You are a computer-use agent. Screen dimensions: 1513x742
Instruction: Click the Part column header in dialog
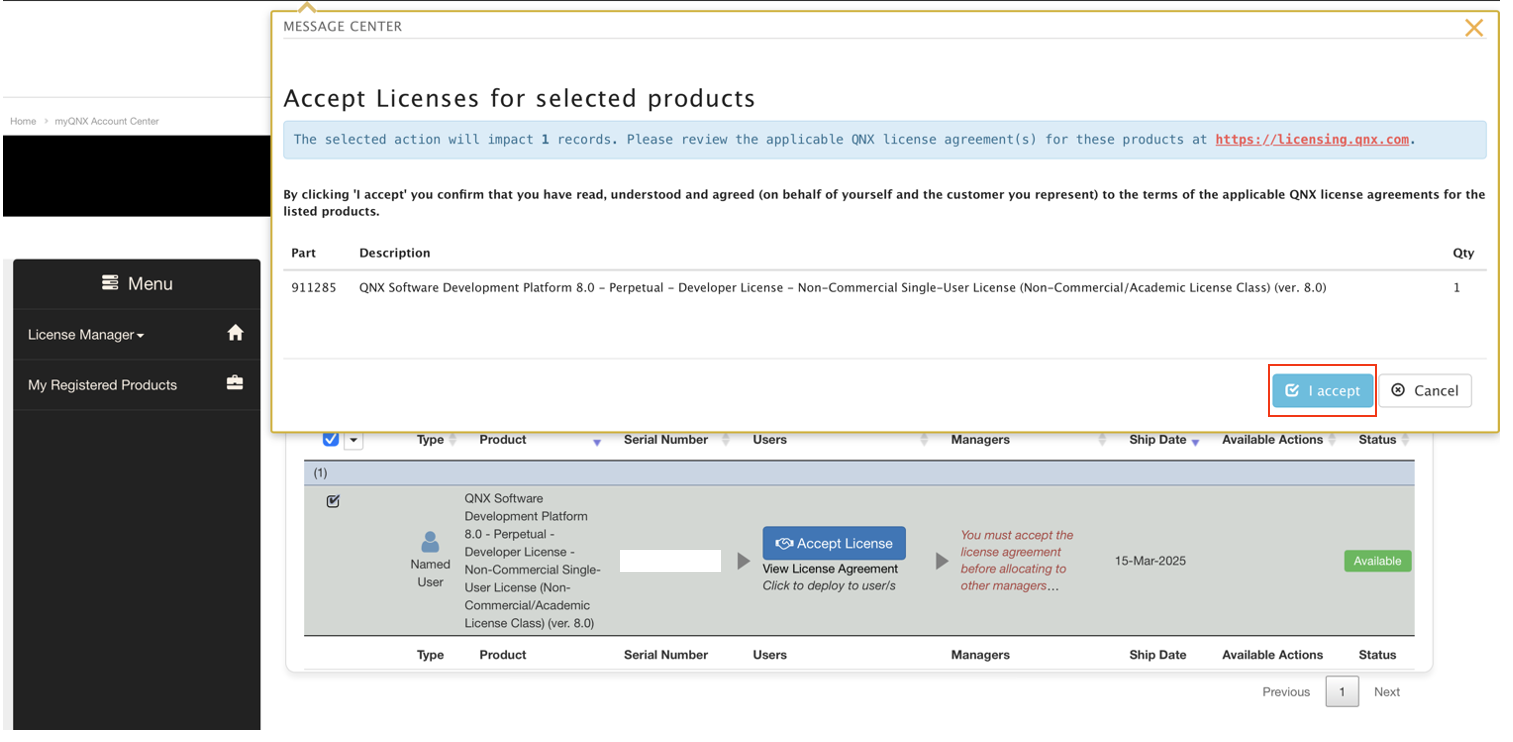click(x=303, y=253)
